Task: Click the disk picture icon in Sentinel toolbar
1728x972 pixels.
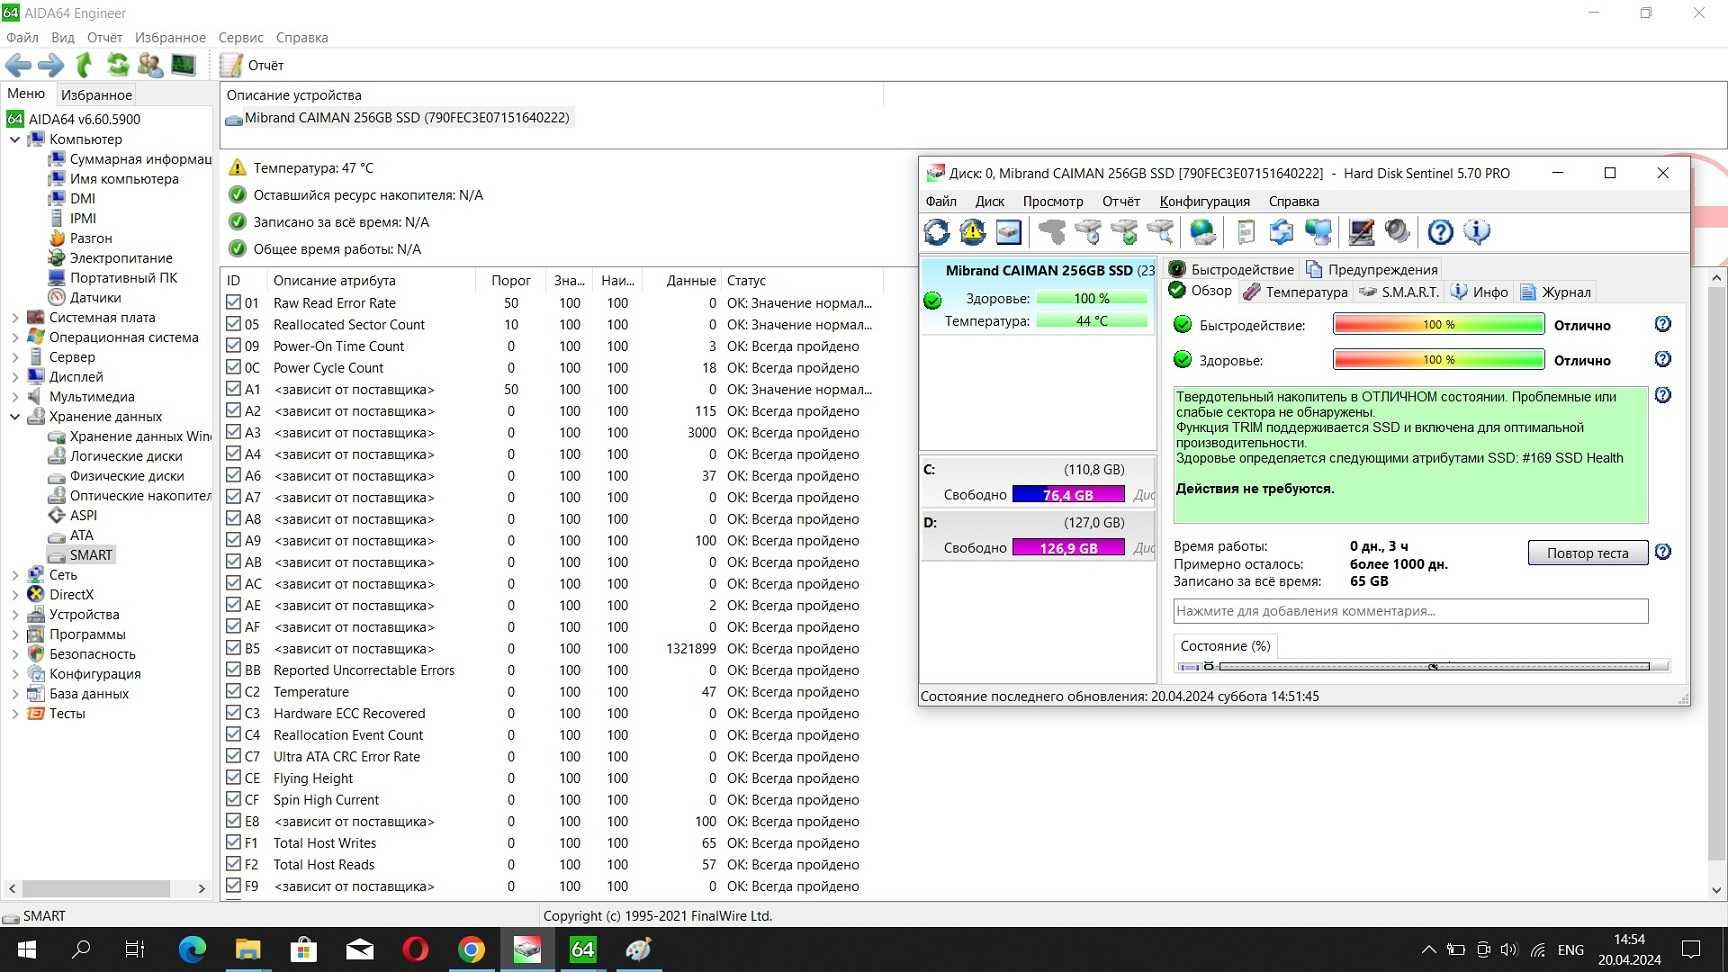Action: point(1008,232)
